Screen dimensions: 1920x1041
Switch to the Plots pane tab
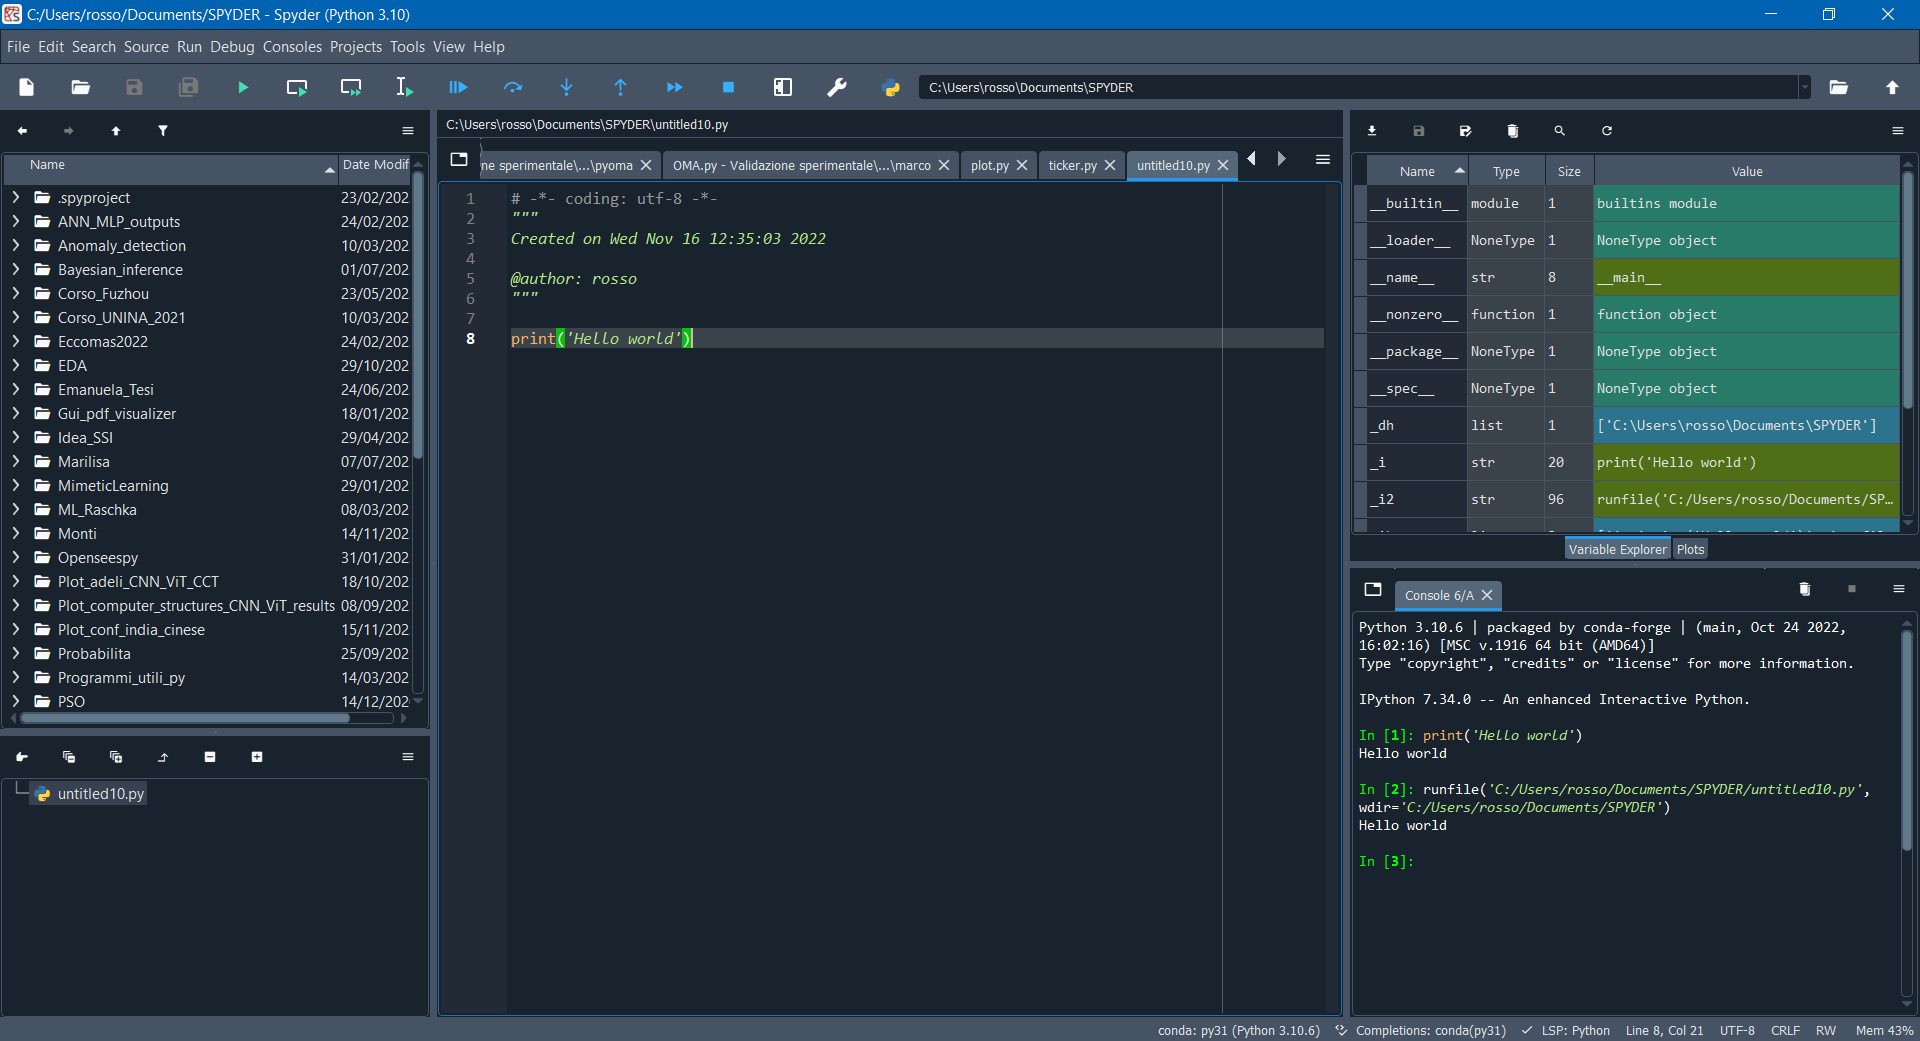(x=1690, y=550)
